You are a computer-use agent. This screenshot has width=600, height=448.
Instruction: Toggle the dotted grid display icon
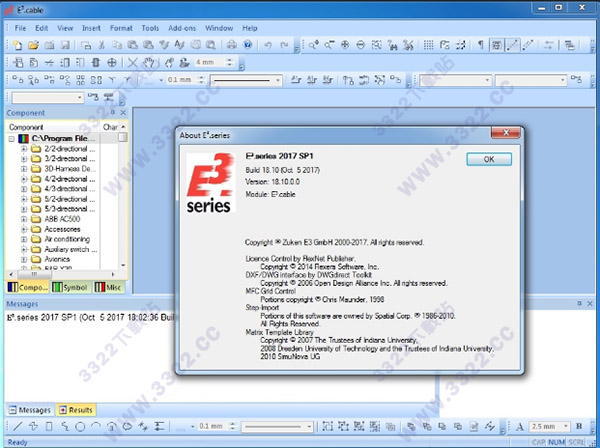[429, 45]
